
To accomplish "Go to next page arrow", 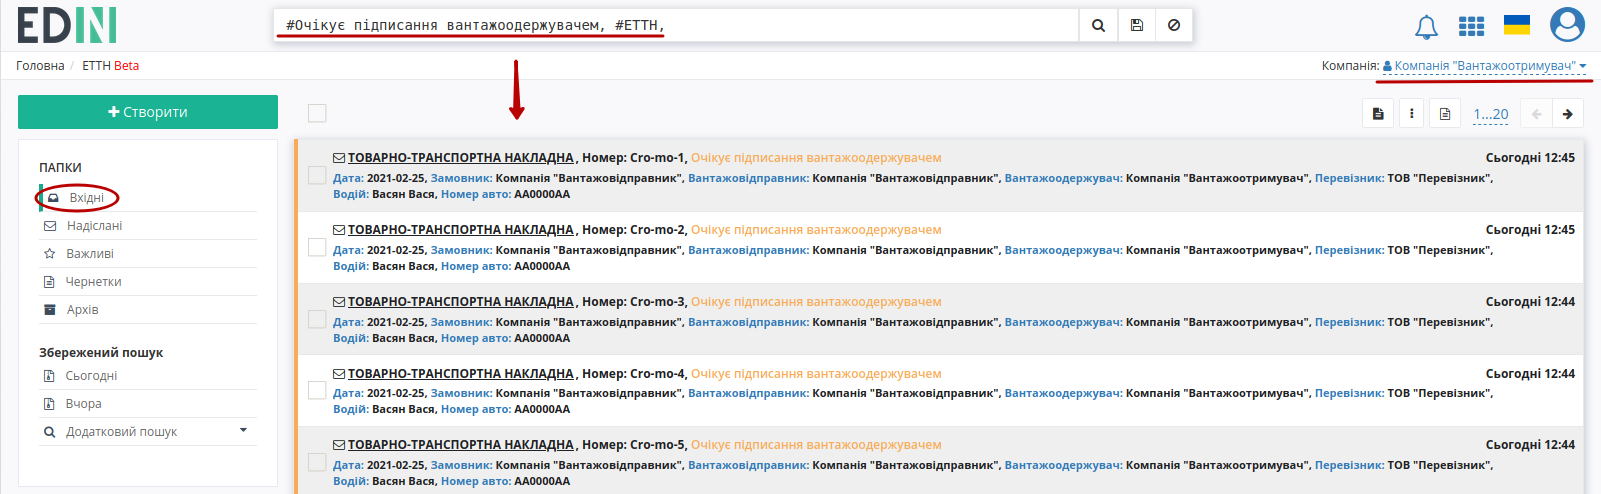I will pos(1567,114).
